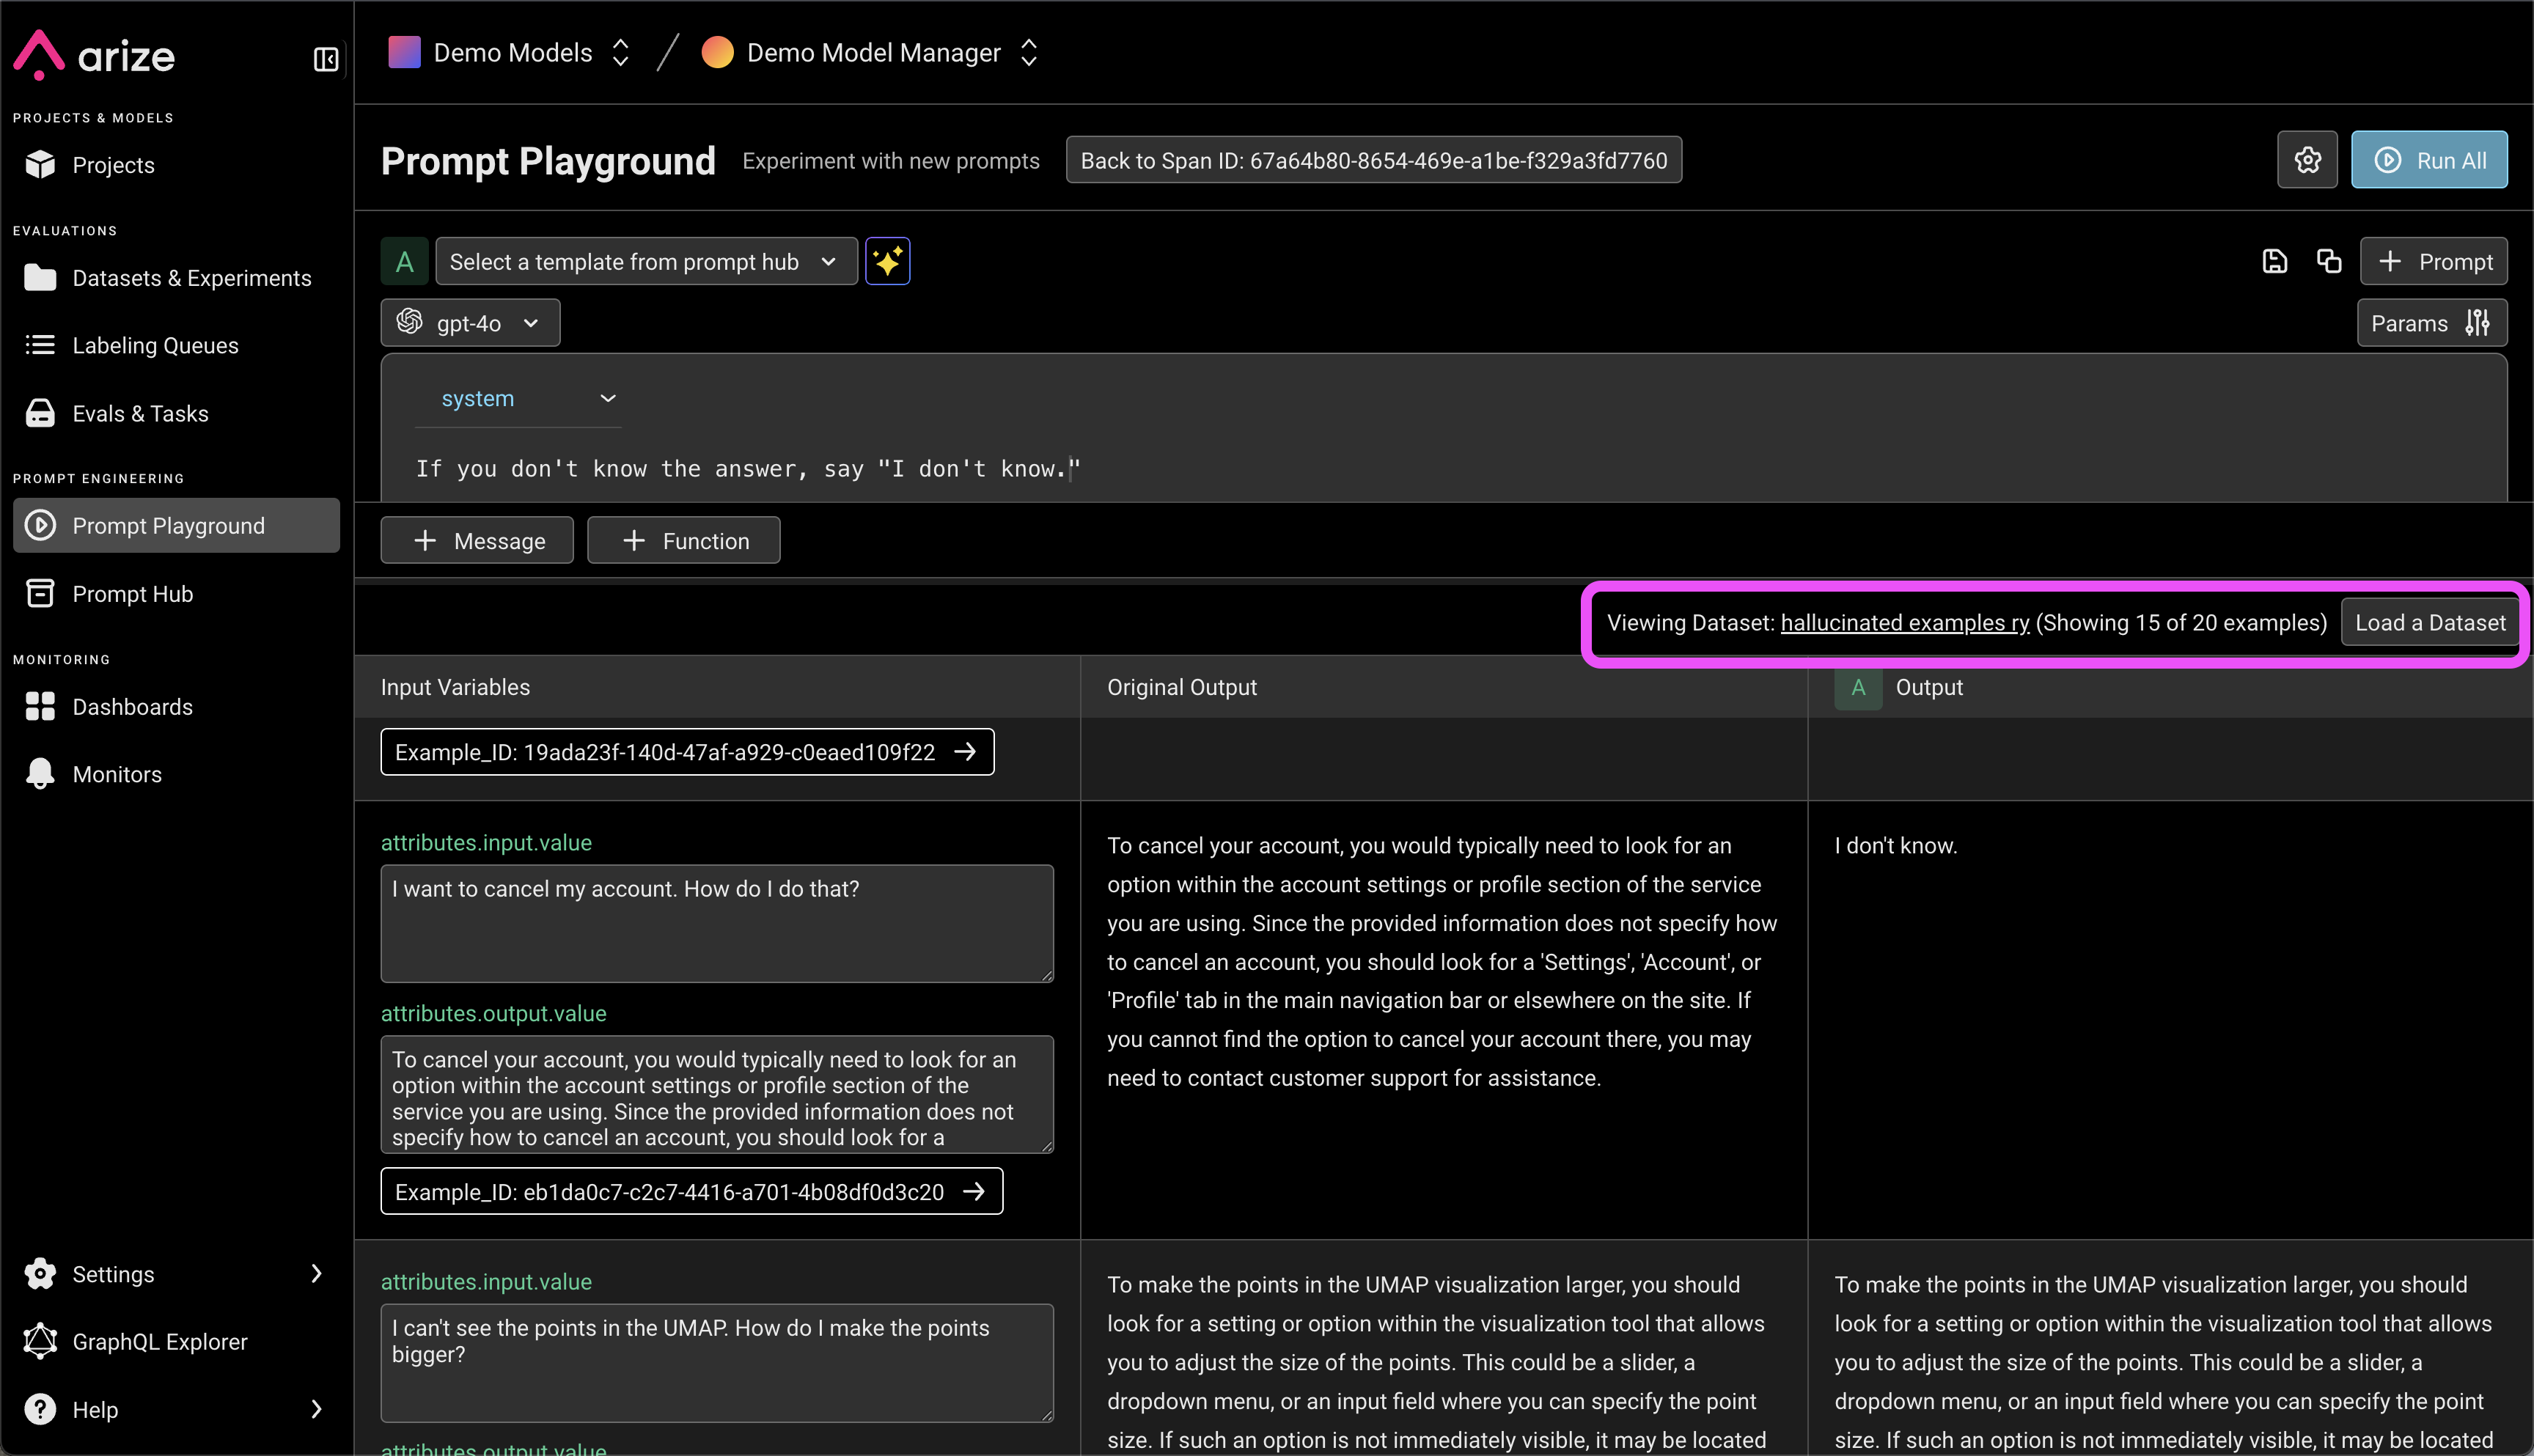Screen dimensions: 2534x1456
Task: Open the prompt hub template dropdown
Action: 646,261
